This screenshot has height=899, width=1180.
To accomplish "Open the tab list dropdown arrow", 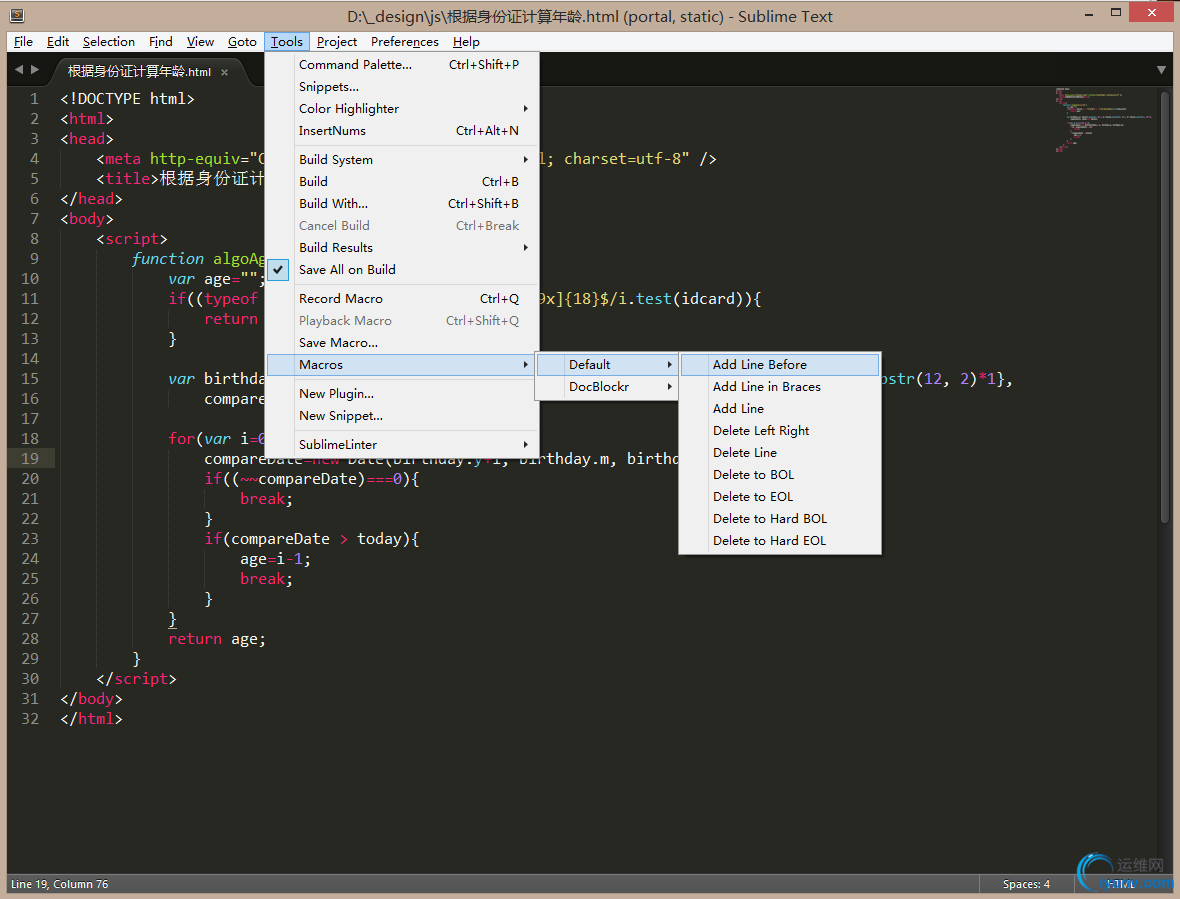I will (x=1161, y=70).
